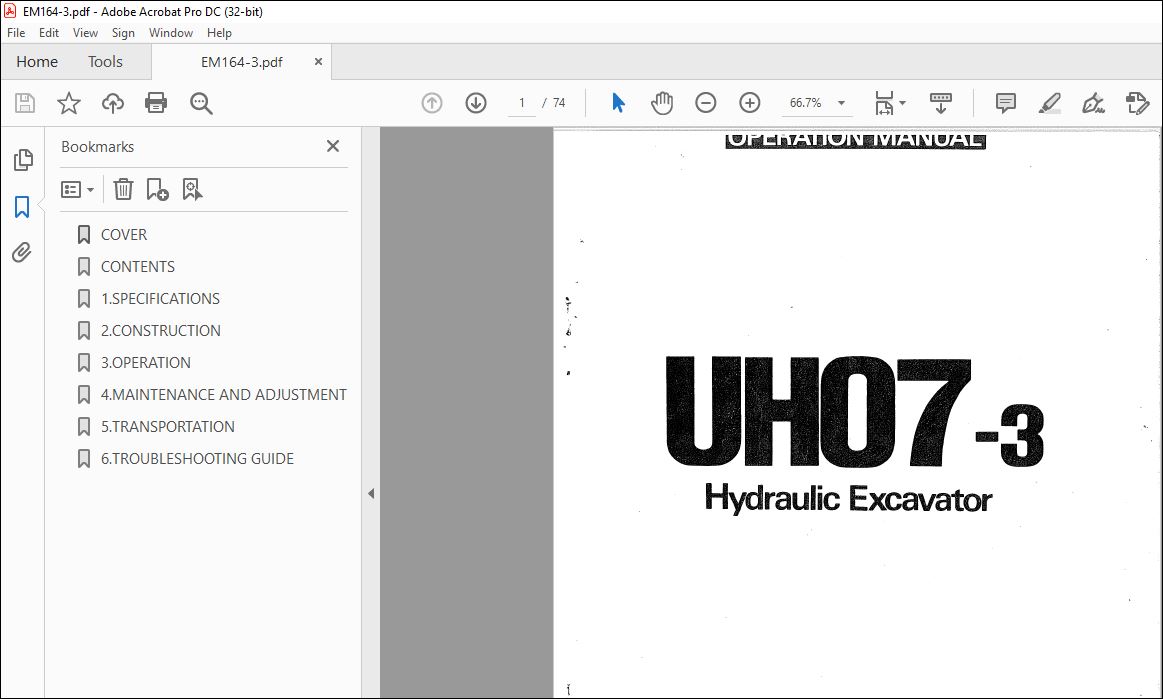Screen dimensions: 1163x699
Task: Select the highlight text pen tool
Action: 1050,103
